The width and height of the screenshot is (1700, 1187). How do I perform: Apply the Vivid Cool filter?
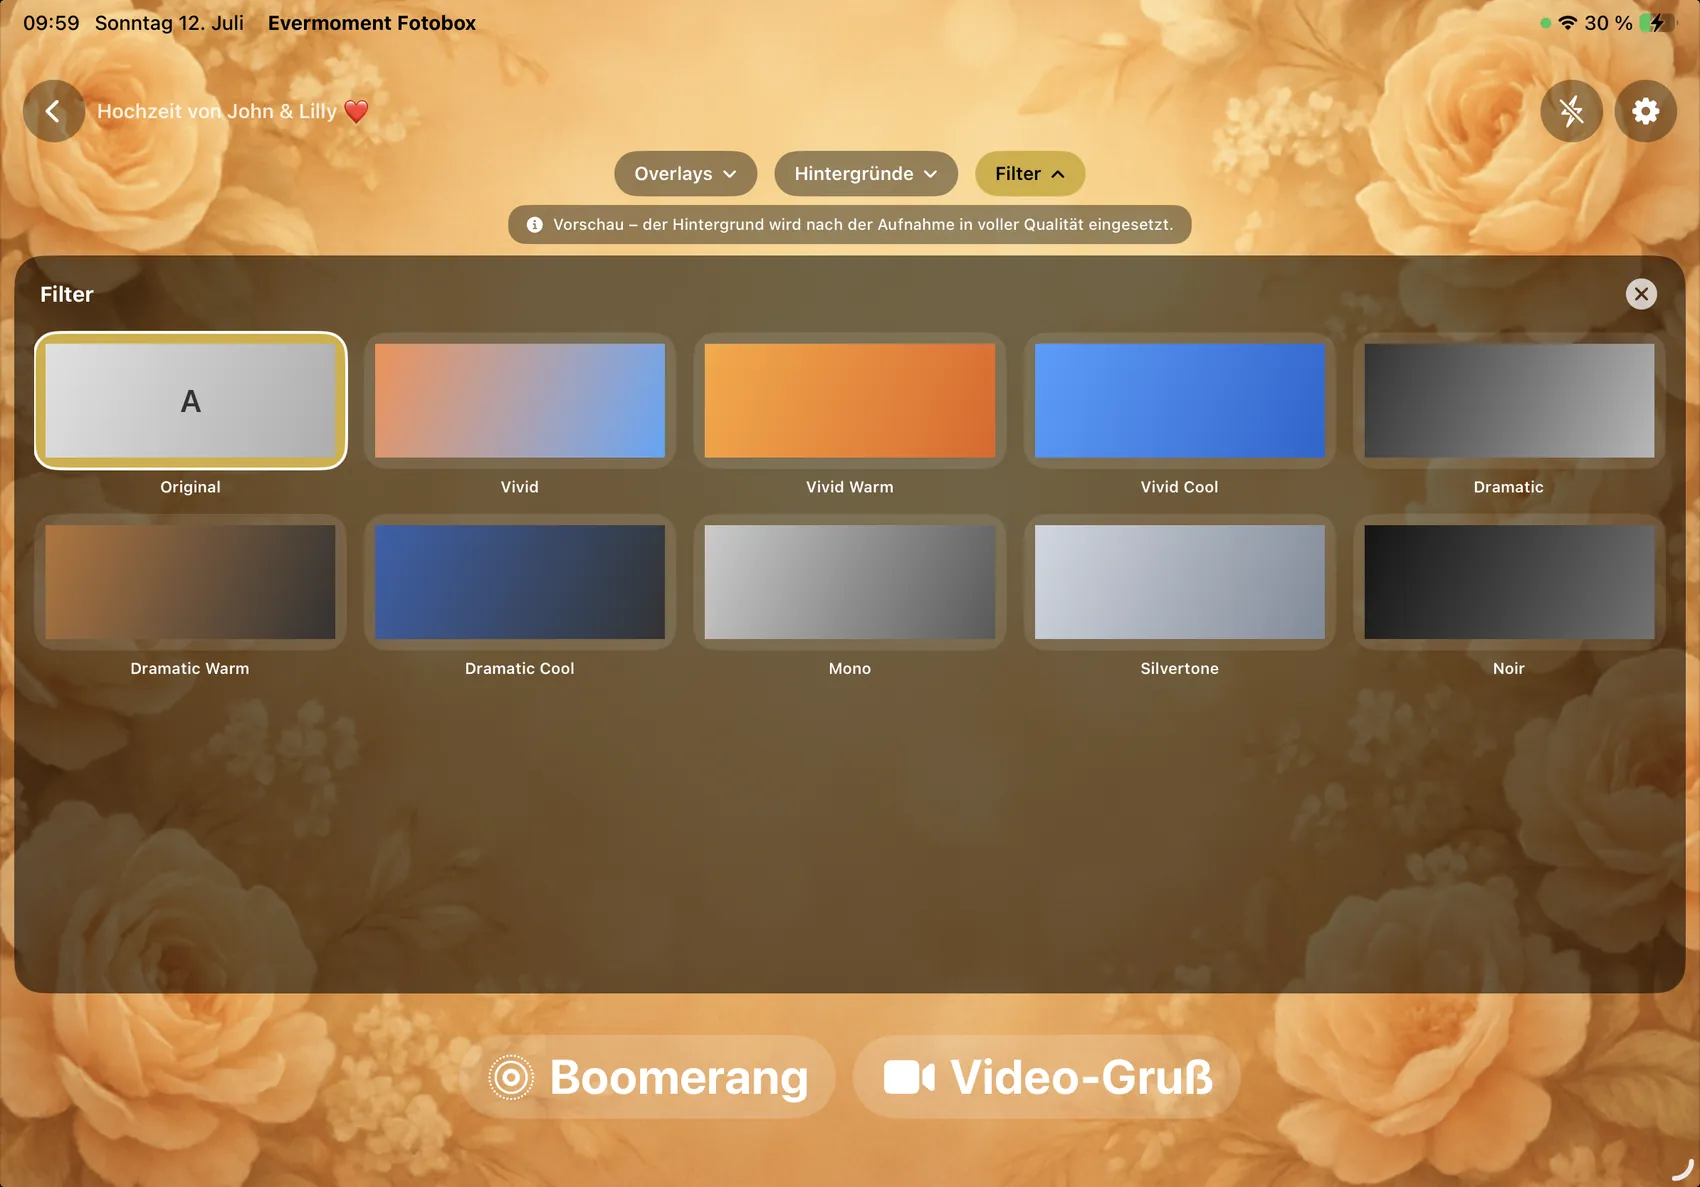[1180, 400]
